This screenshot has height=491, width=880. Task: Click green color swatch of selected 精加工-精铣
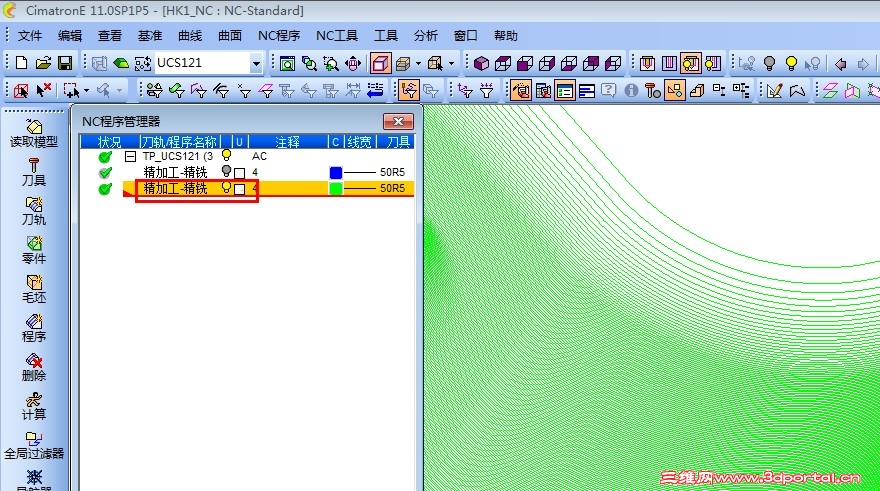click(336, 189)
